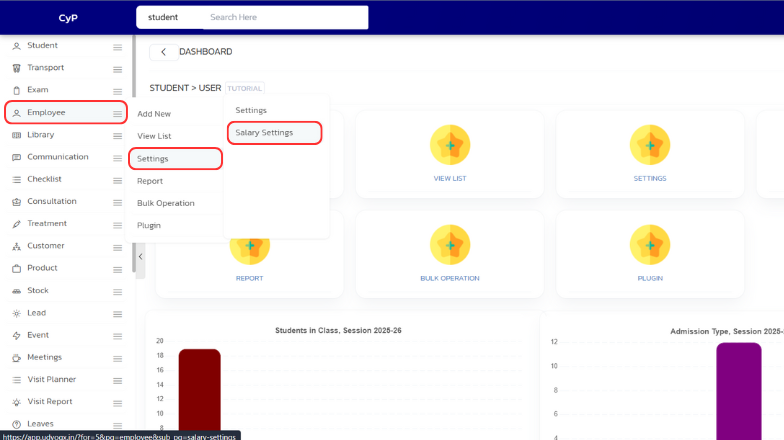Collapse the sidebar with the arrow handle
This screenshot has width=784, height=440.
(140, 257)
